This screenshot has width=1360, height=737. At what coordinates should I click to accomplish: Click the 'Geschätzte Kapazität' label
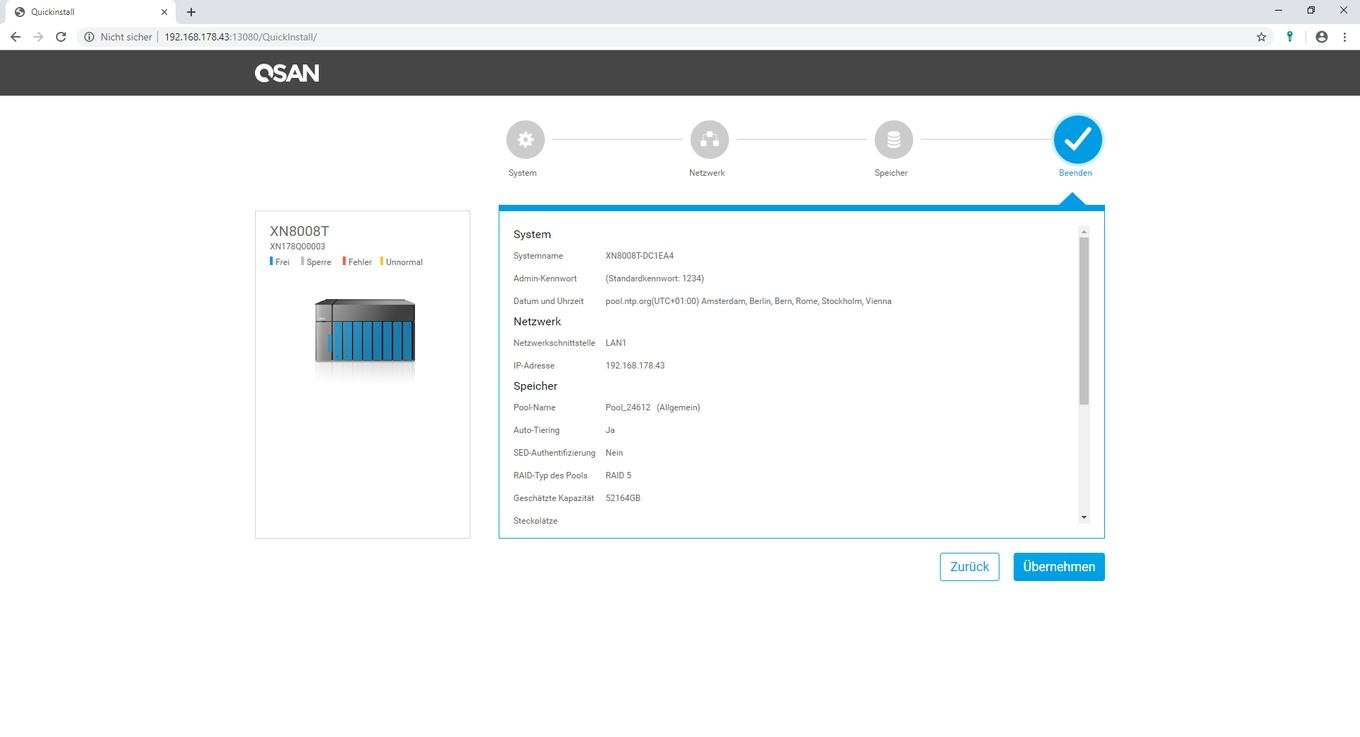click(553, 498)
